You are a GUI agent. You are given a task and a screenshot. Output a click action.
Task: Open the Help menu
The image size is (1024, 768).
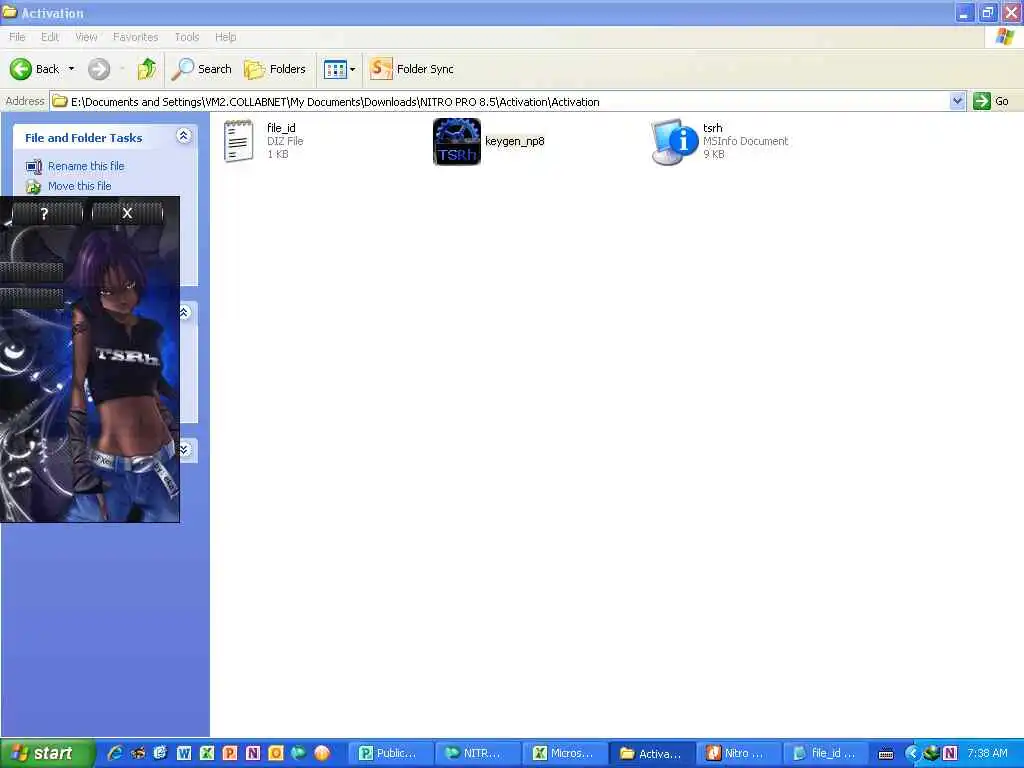pyautogui.click(x=225, y=37)
